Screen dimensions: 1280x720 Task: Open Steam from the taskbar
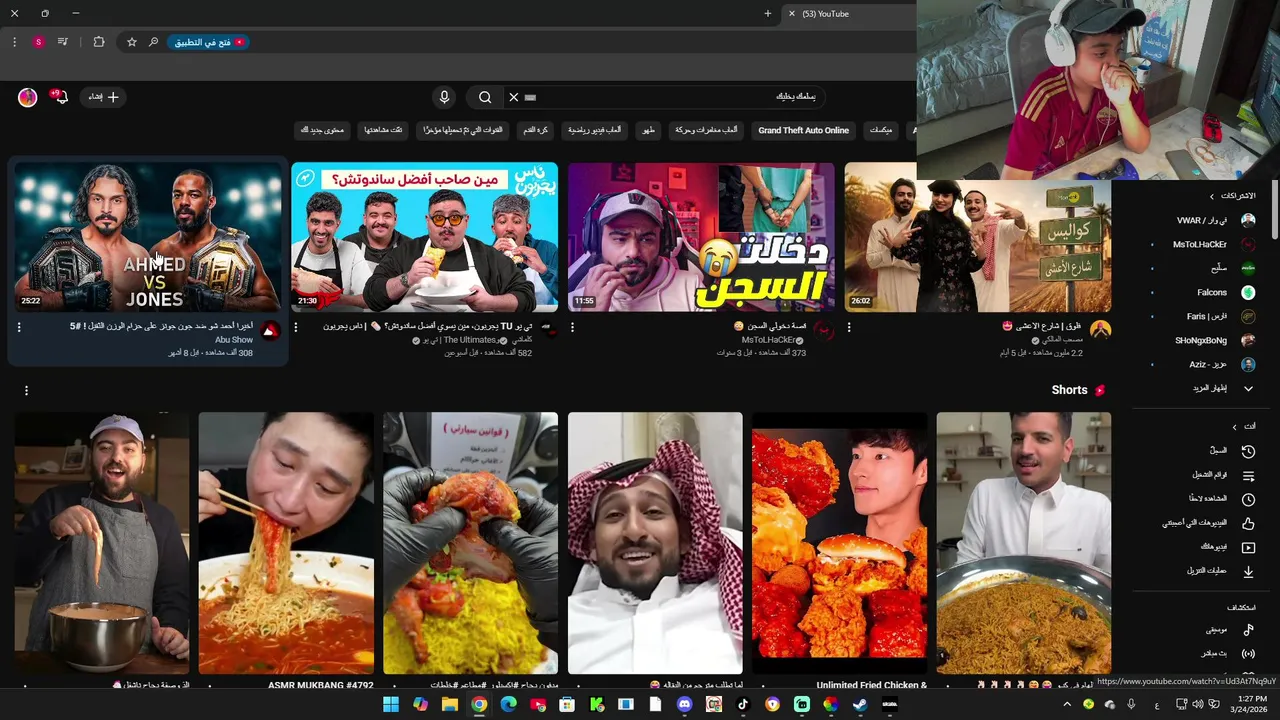pyautogui.click(x=860, y=704)
